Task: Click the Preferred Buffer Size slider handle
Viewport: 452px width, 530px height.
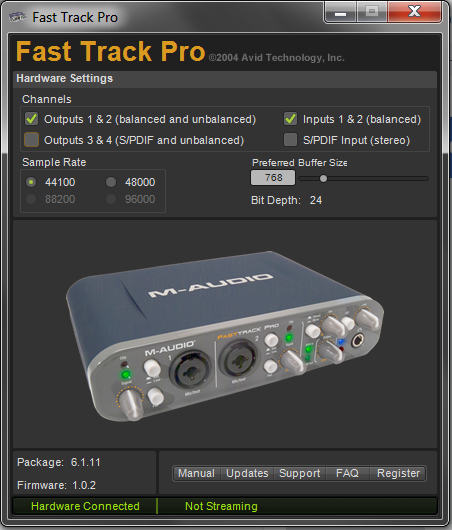Action: 323,178
